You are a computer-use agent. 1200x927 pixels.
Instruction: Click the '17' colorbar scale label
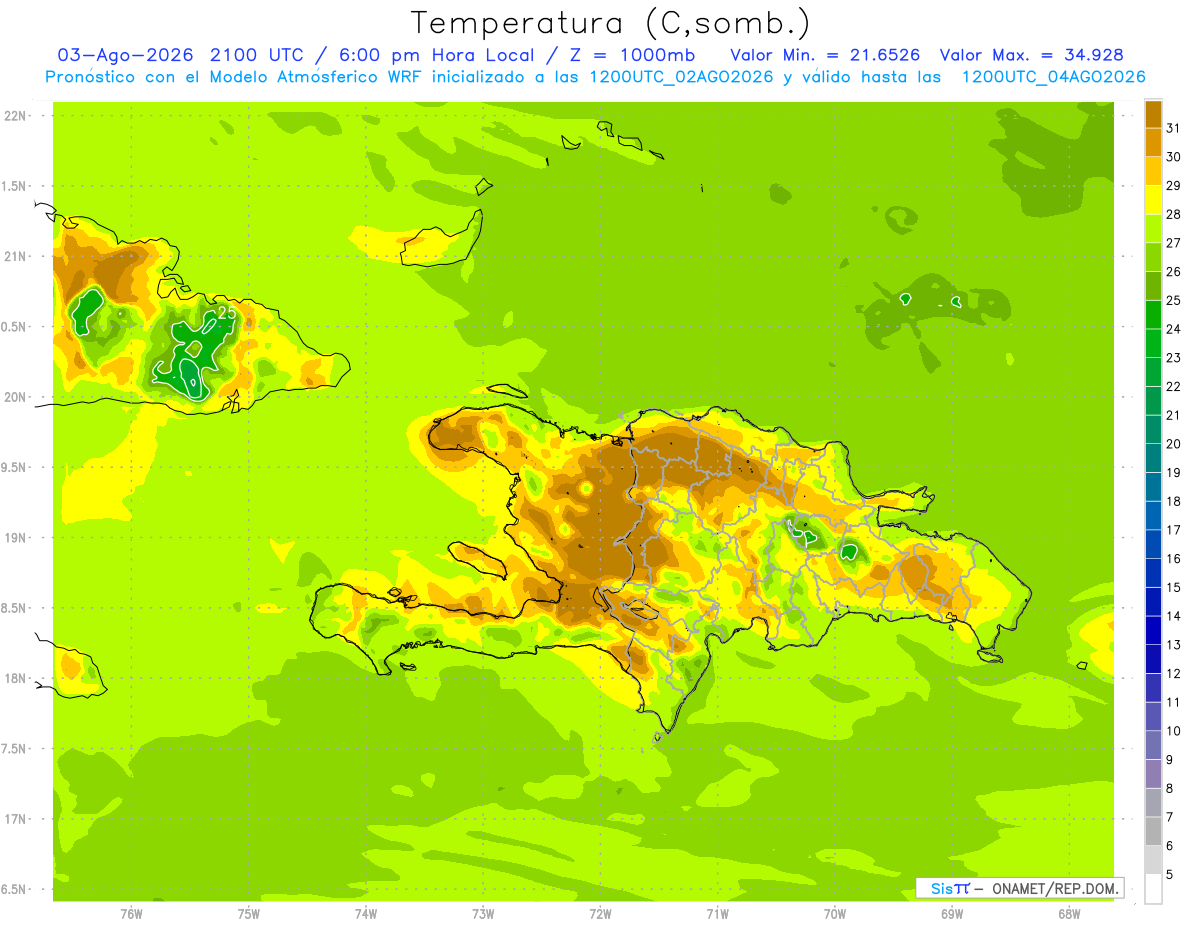point(1174,530)
